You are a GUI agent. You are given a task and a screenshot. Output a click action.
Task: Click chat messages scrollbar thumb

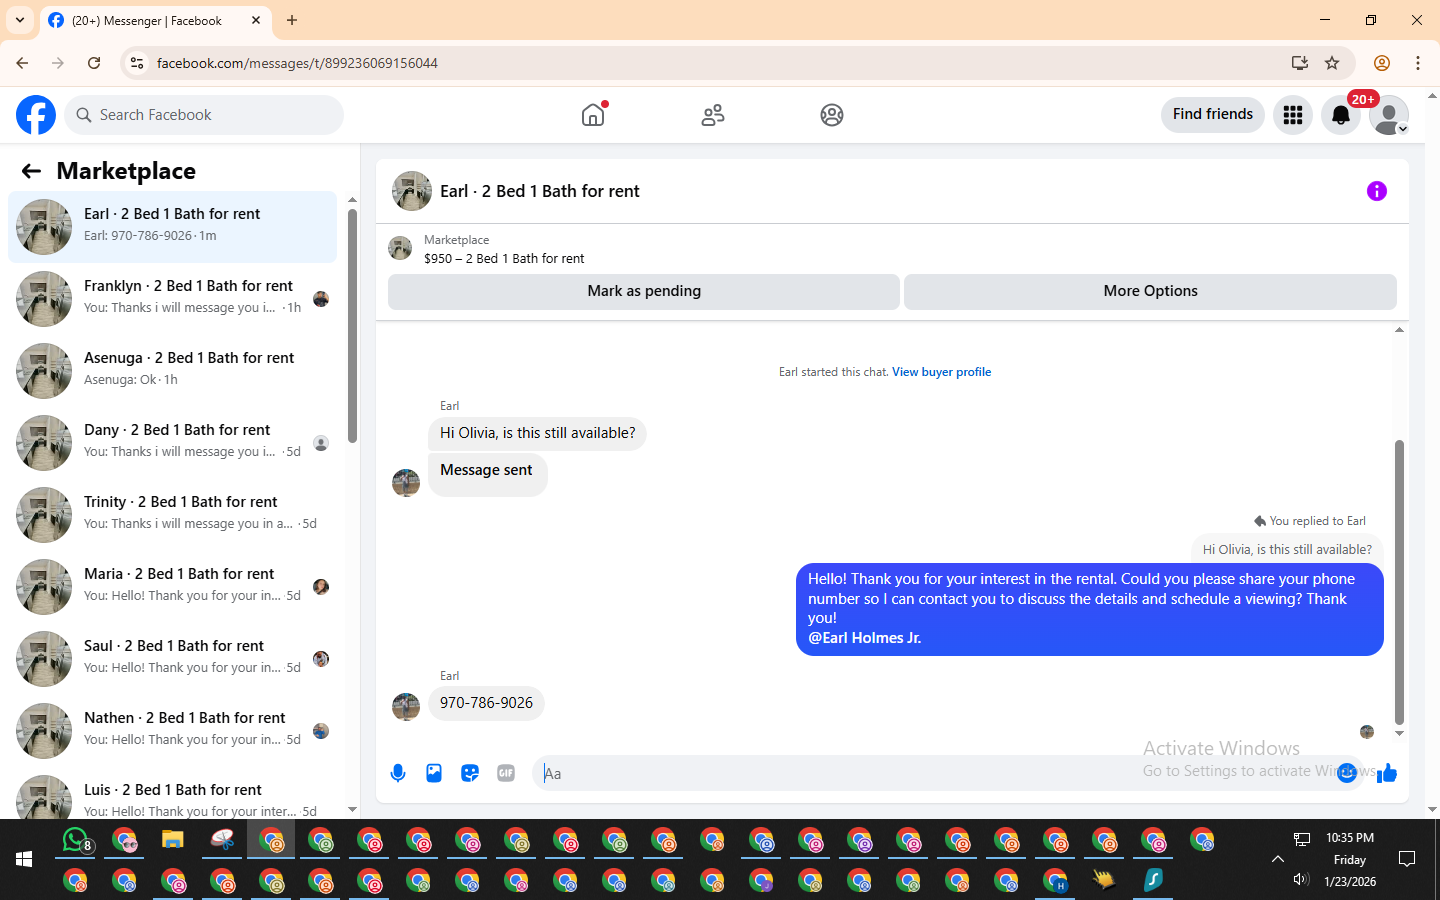(x=1399, y=581)
